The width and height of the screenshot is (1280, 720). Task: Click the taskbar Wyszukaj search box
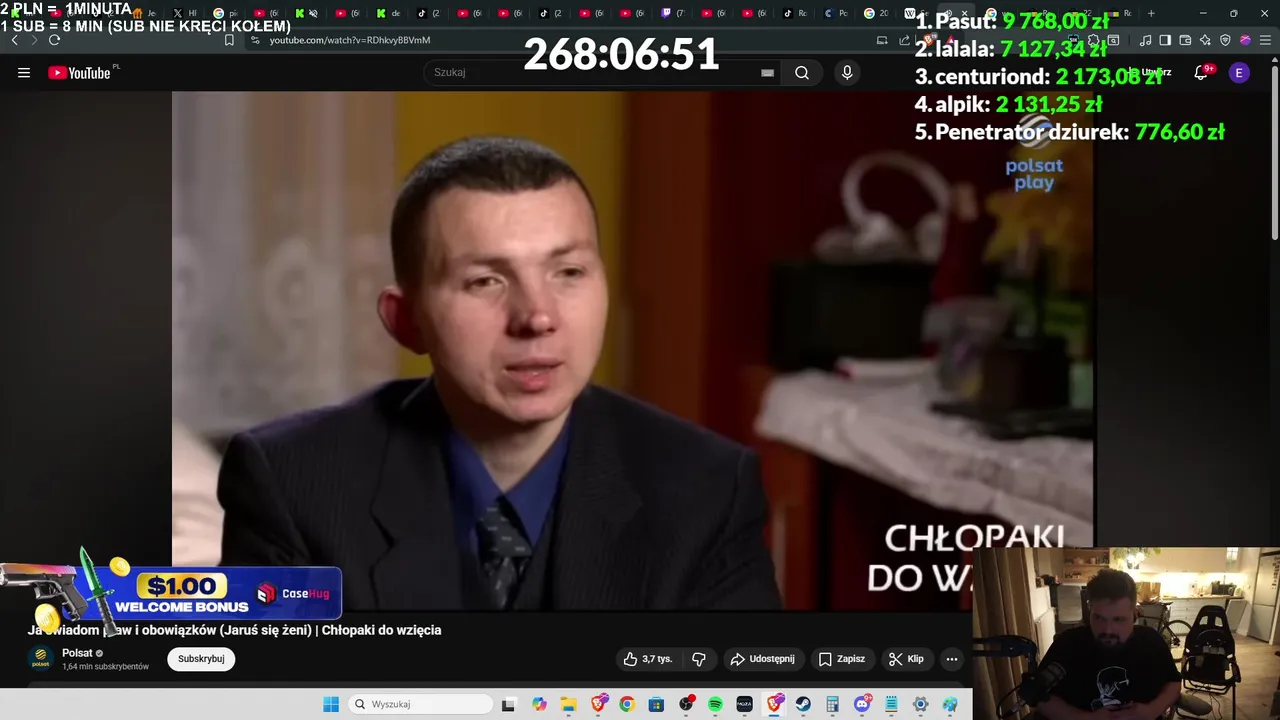coord(420,705)
